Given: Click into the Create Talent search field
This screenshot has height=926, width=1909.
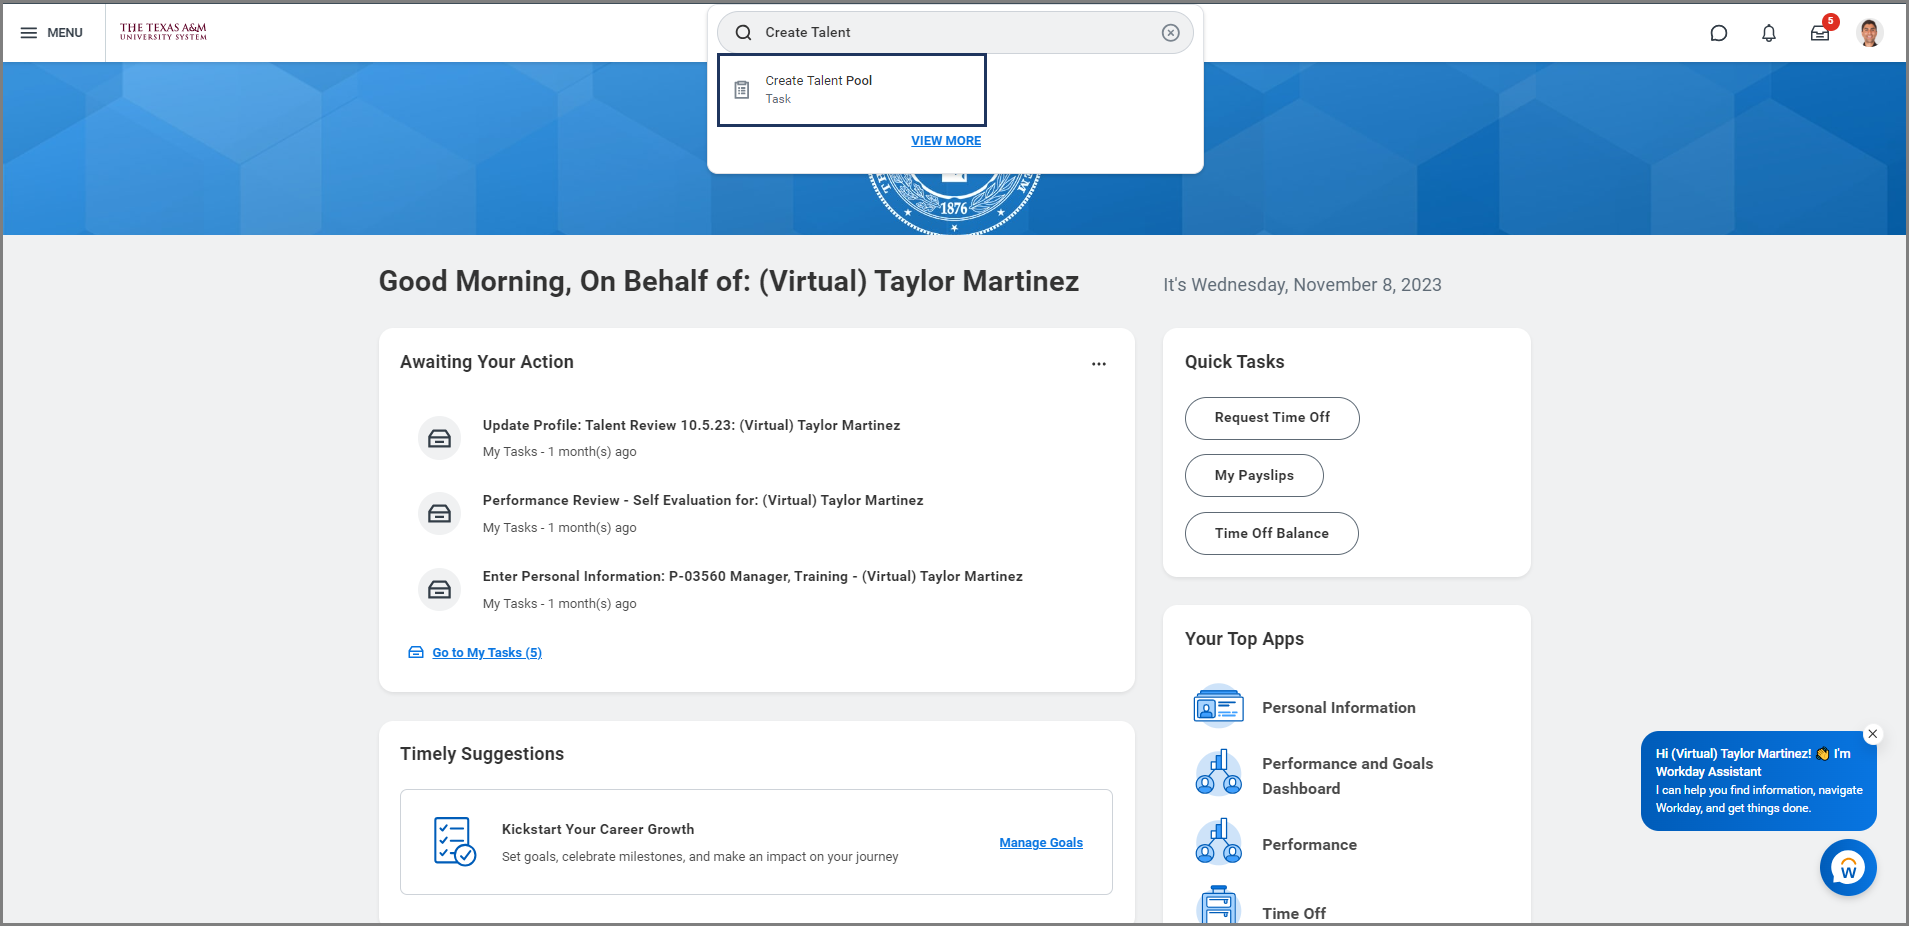Looking at the screenshot, I should pos(950,33).
